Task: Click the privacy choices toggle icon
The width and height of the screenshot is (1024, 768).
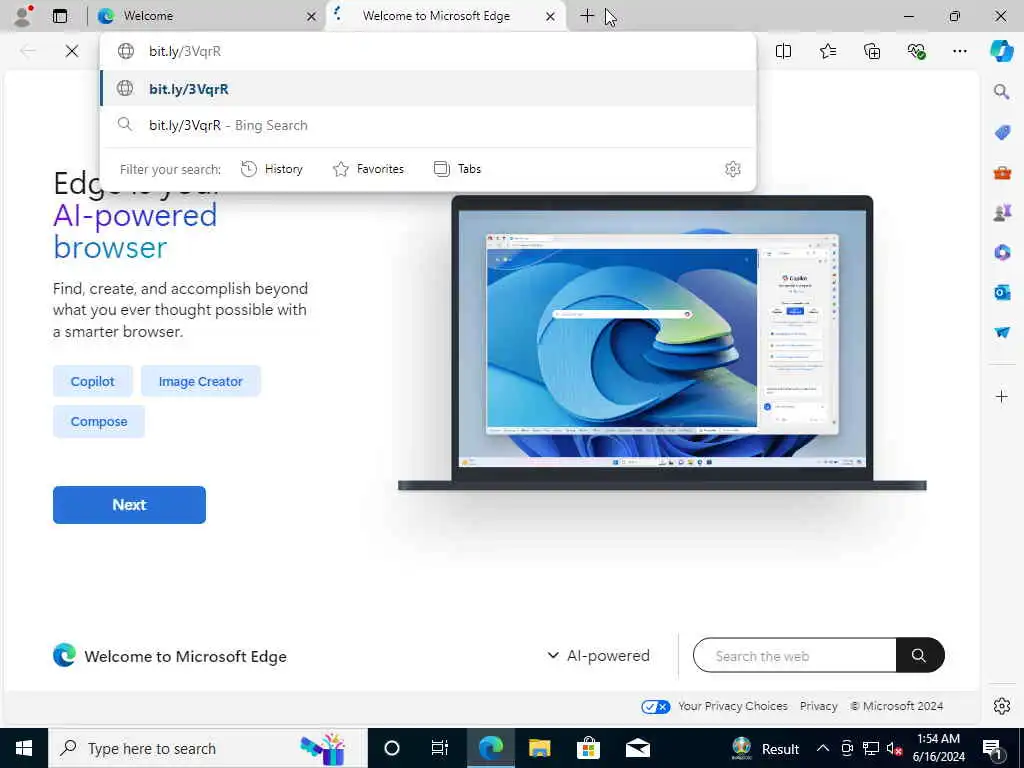Action: point(656,707)
